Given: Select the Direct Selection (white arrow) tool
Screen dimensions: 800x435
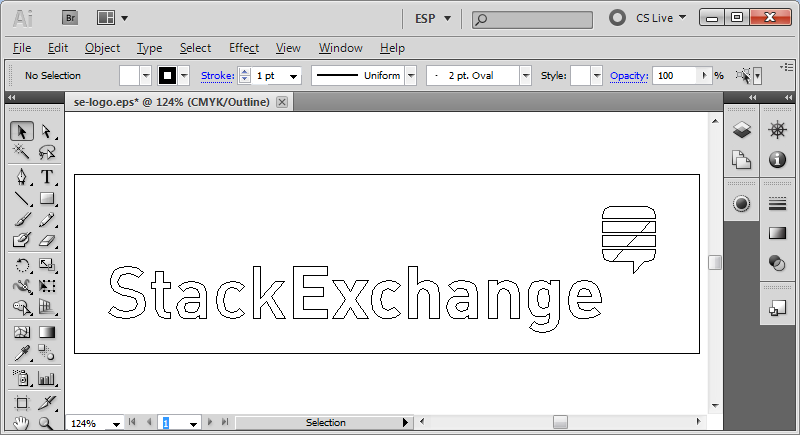Looking at the screenshot, I should click(46, 132).
